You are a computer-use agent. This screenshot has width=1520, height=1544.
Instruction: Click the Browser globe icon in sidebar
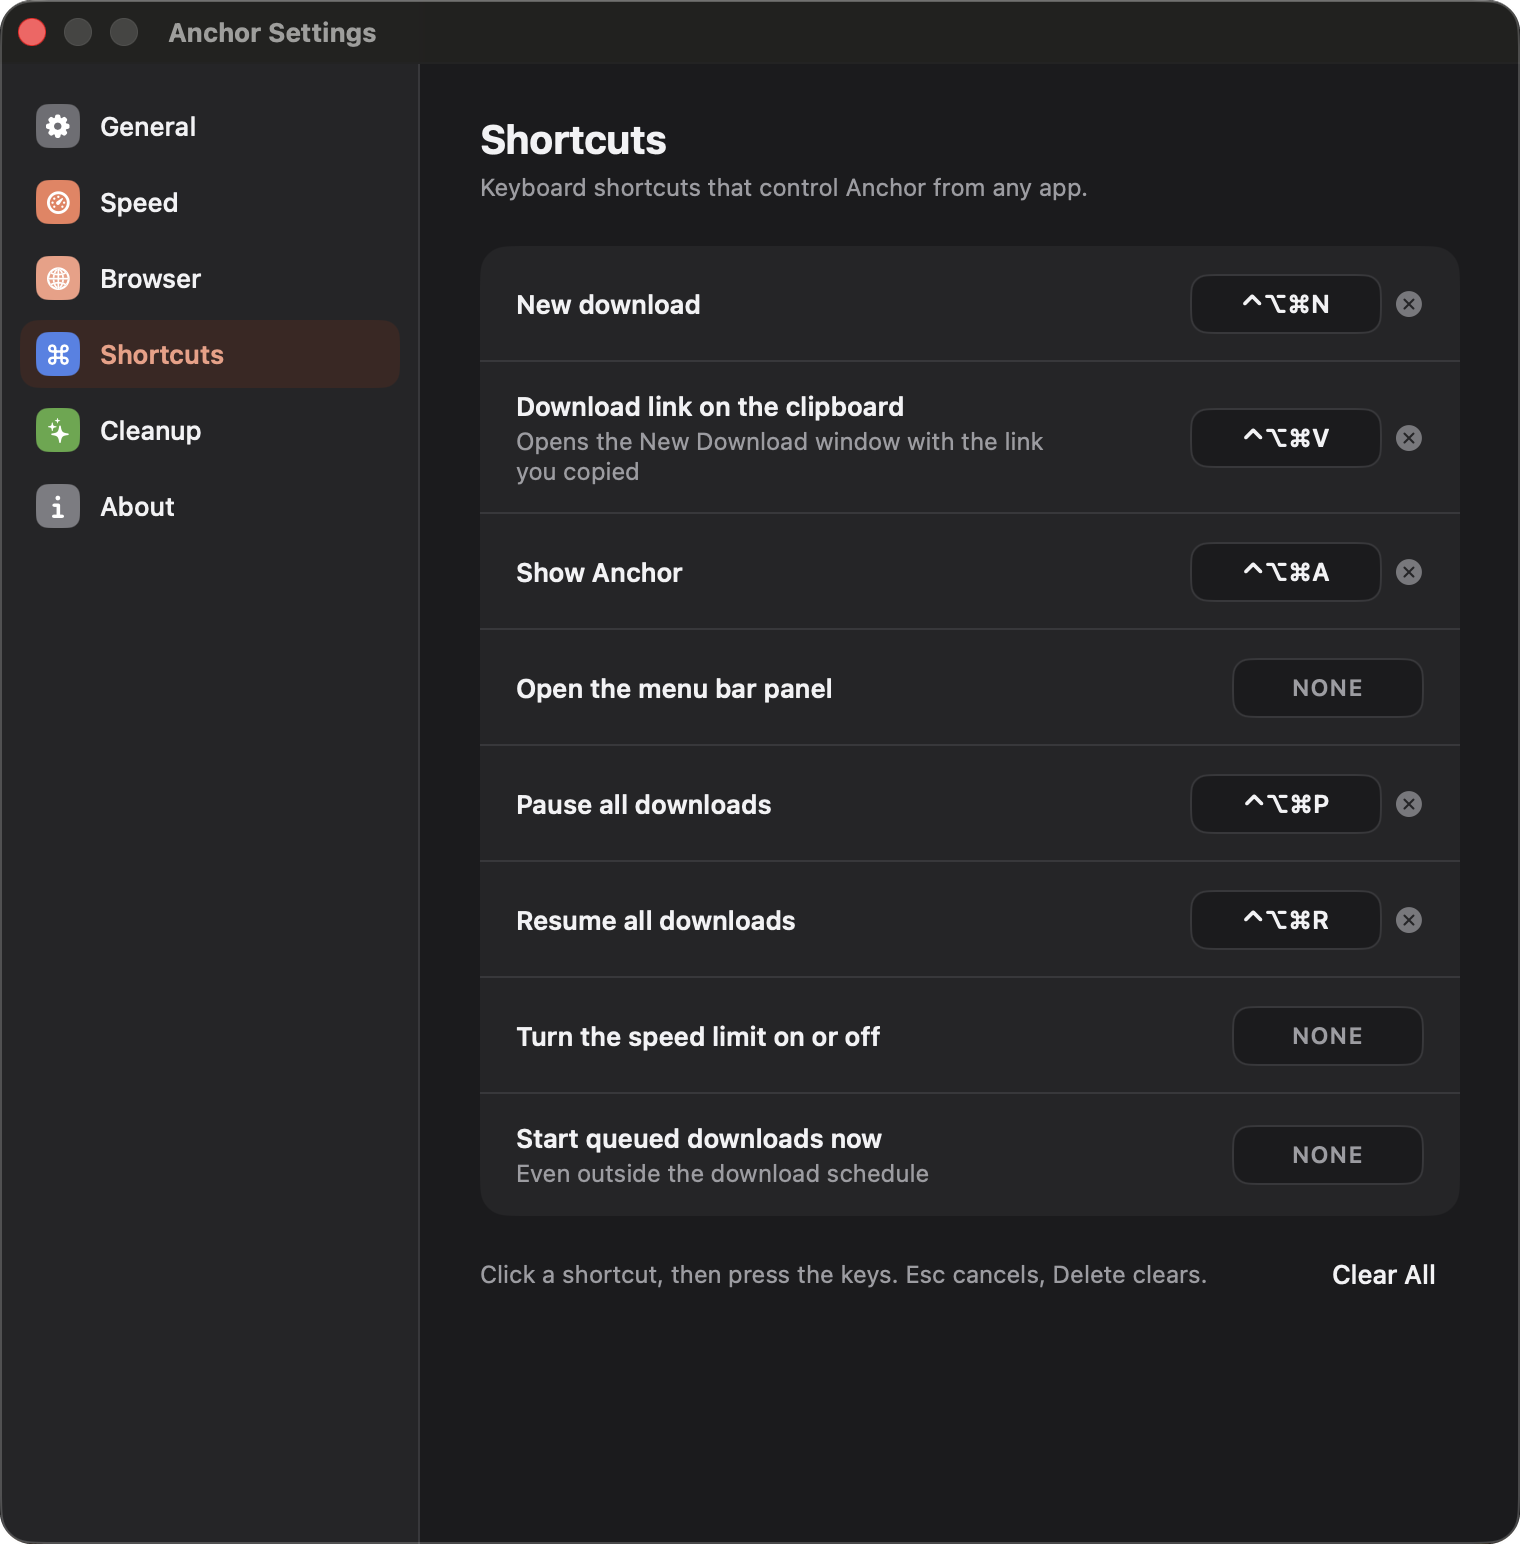coord(58,278)
